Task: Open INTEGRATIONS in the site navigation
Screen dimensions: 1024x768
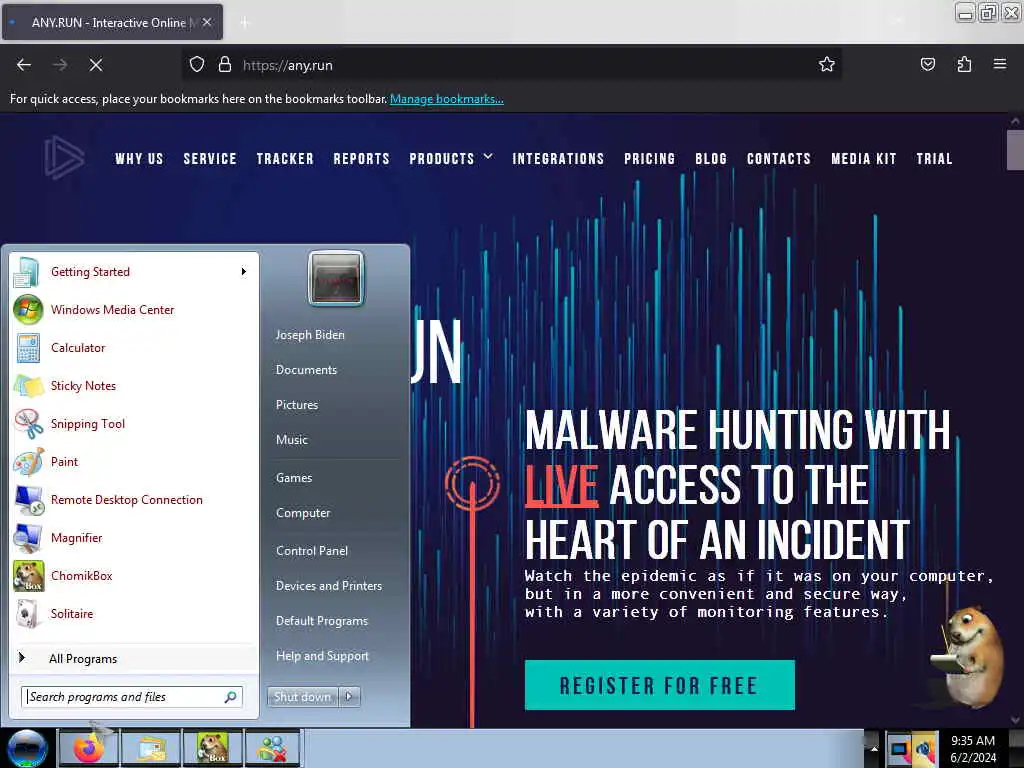Action: 558,159
